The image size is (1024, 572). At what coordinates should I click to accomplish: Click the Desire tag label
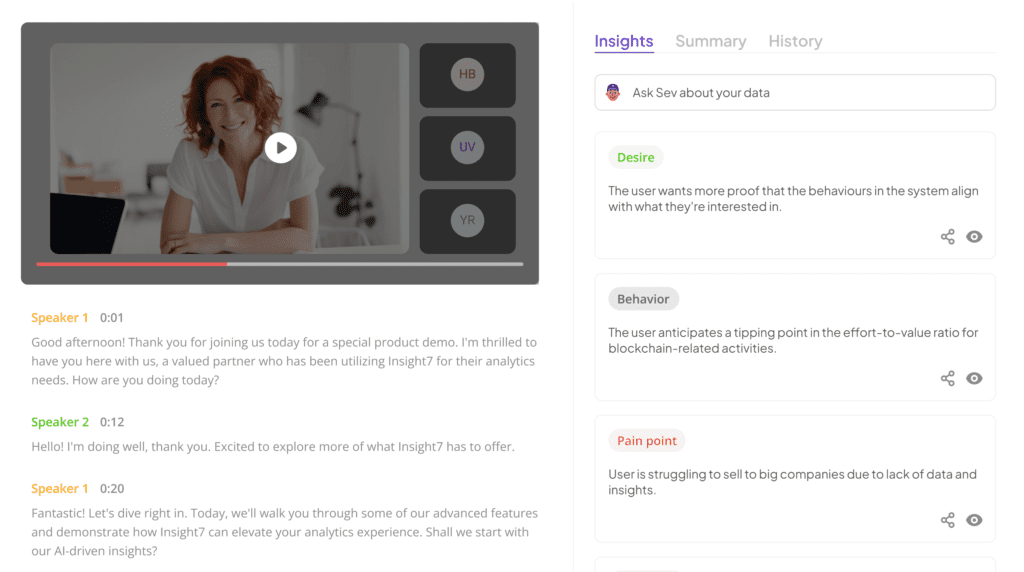635,157
